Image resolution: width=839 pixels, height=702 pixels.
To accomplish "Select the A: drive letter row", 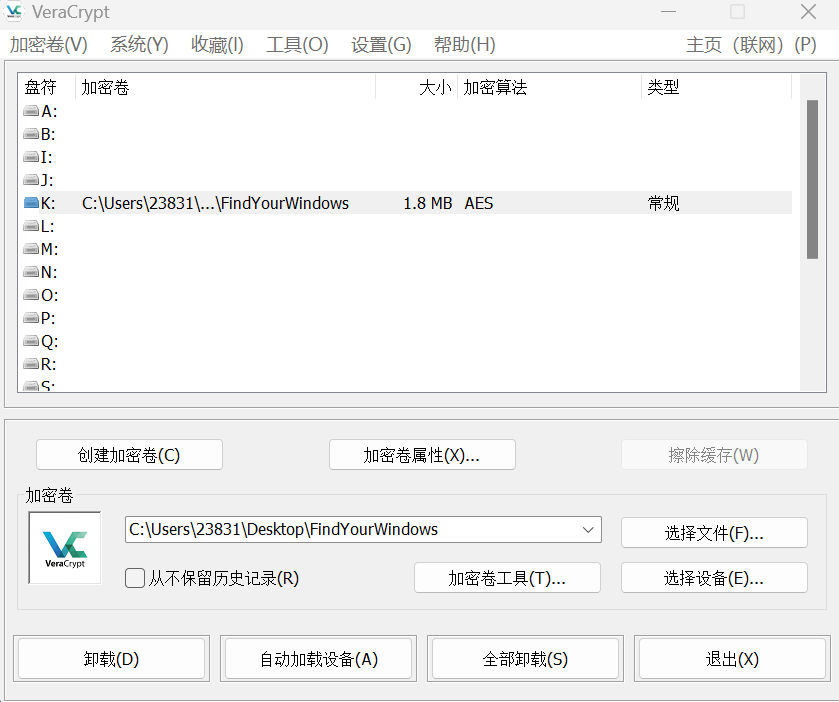I will pyautogui.click(x=407, y=111).
